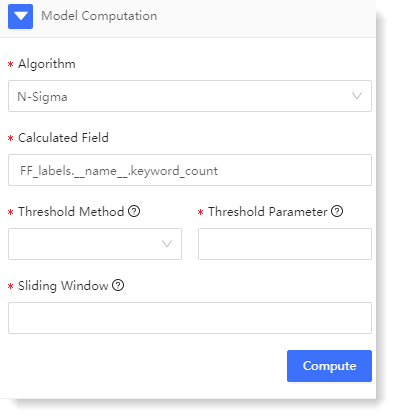Screen dimensions: 396x419
Task: Click the Sliding Window label text
Action: coord(63,286)
